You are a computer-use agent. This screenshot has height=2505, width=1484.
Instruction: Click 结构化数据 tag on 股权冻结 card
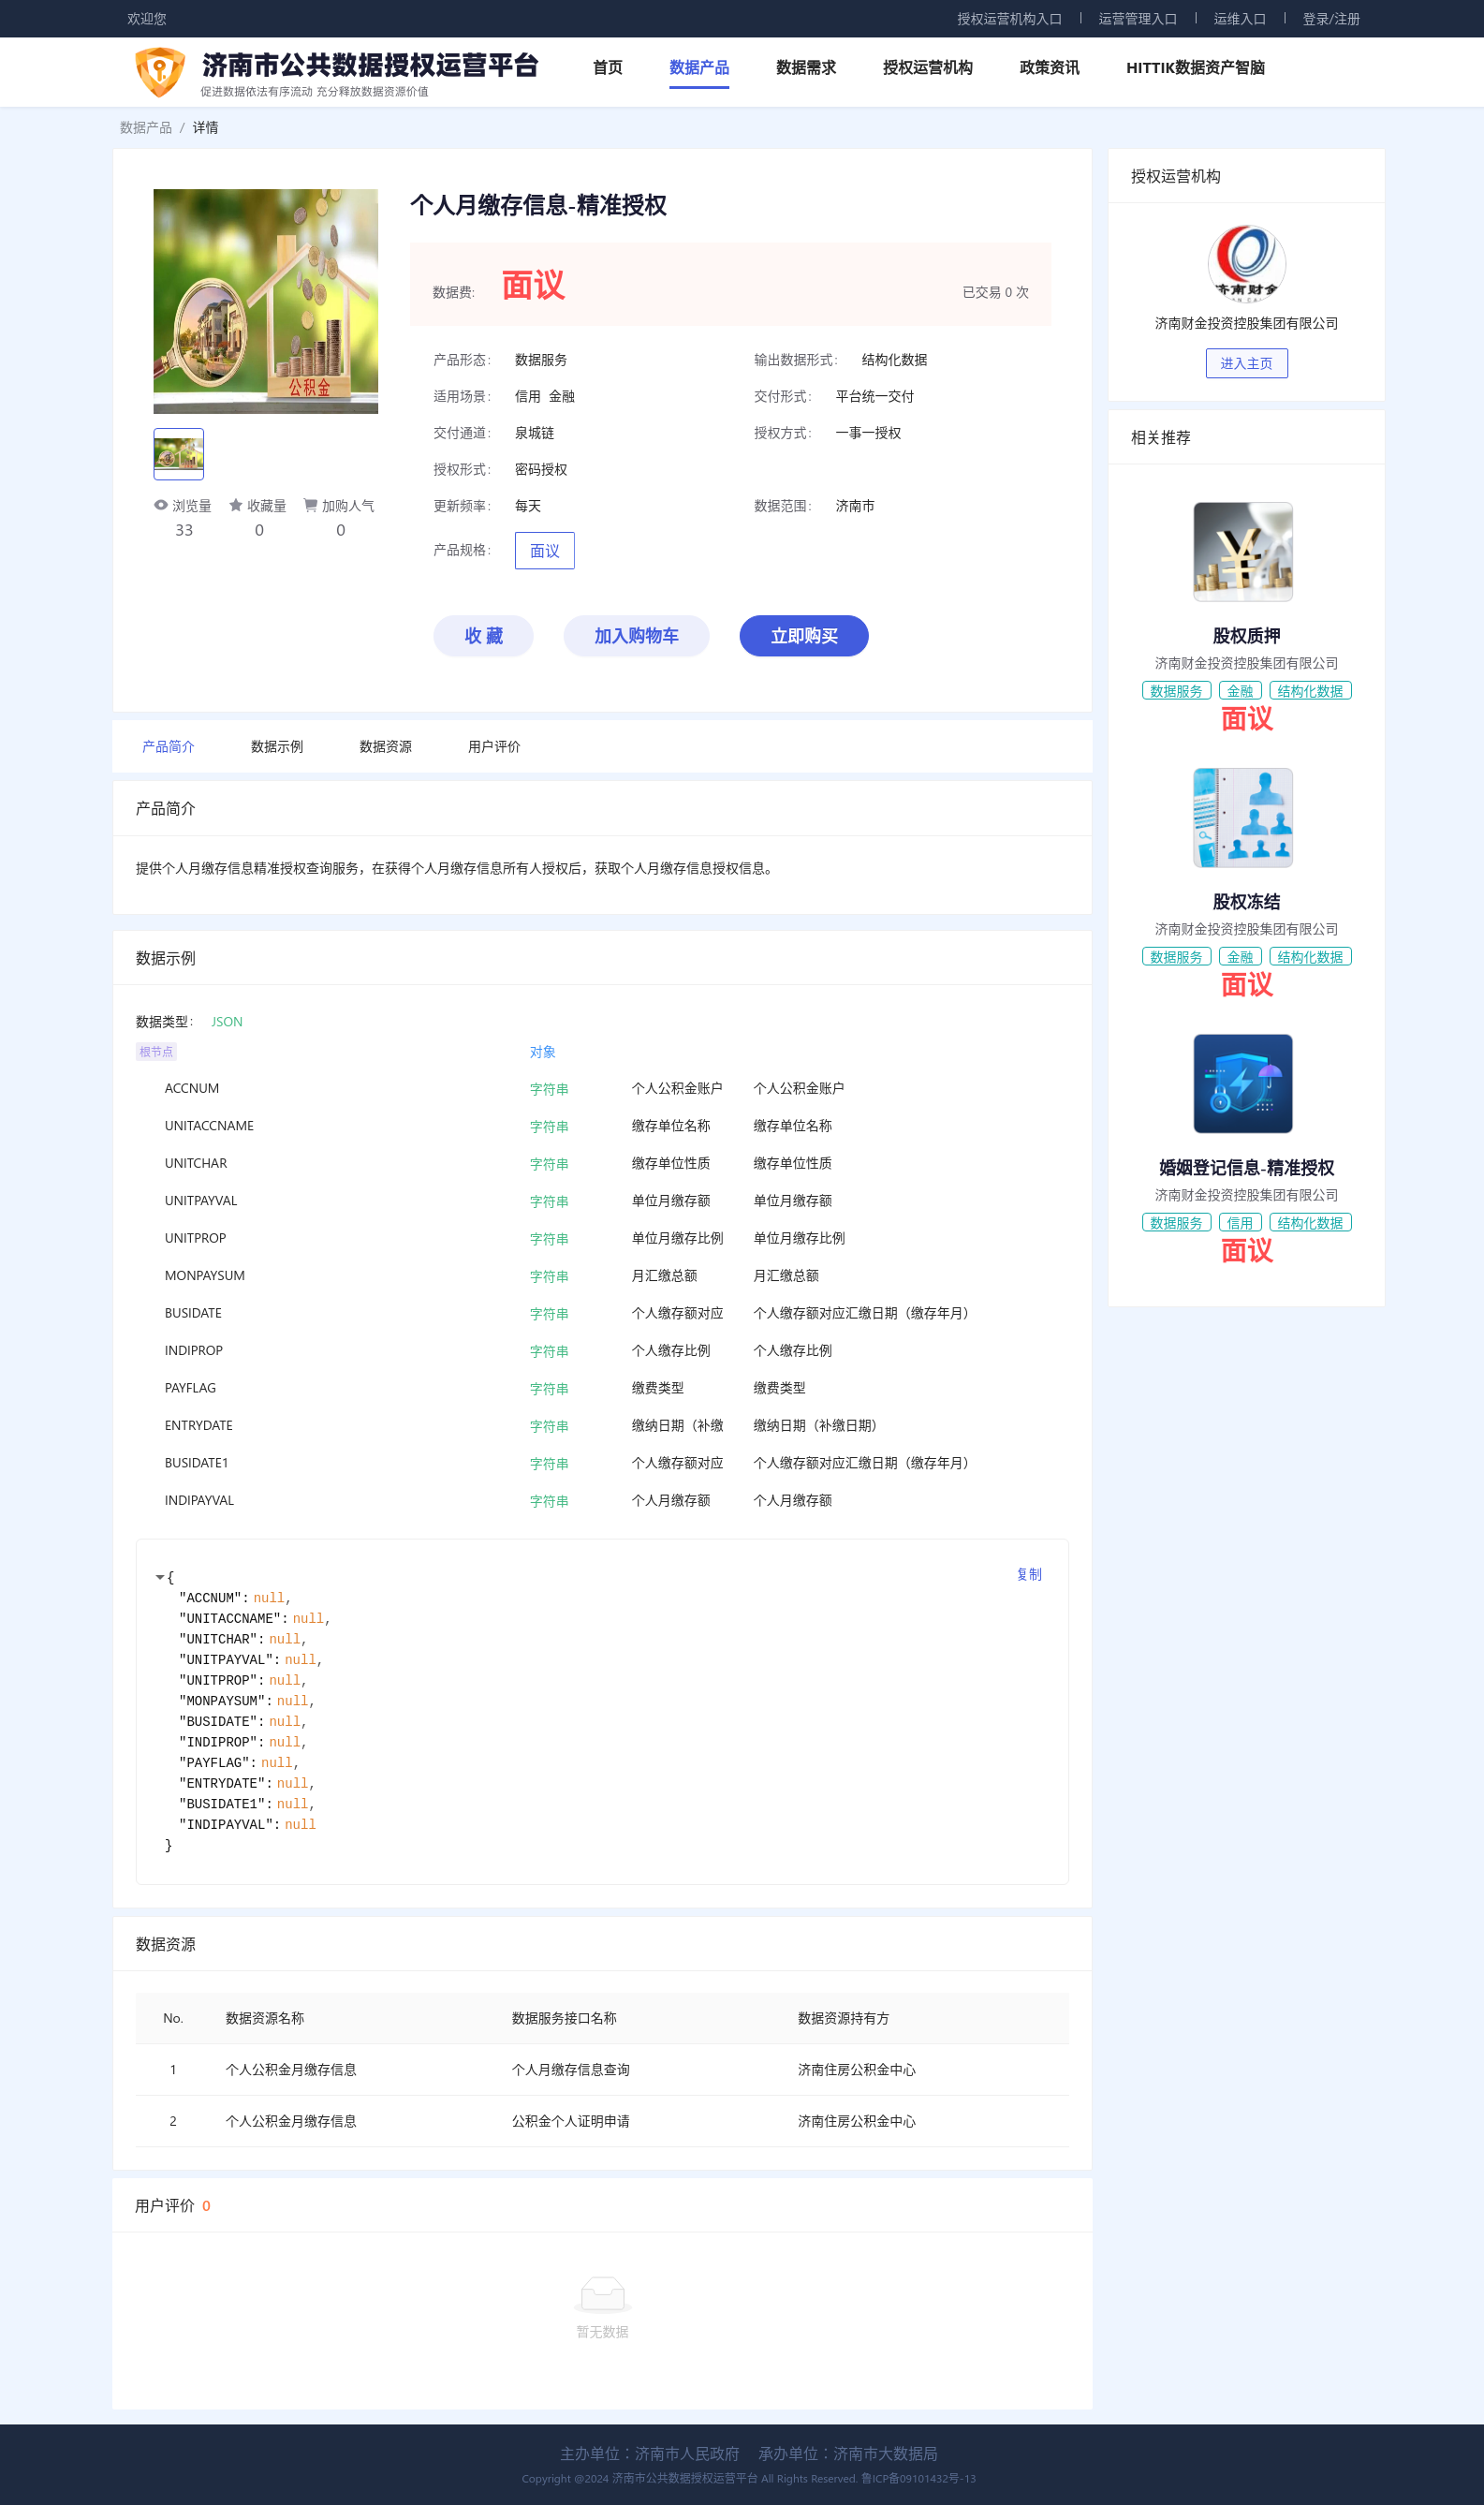coord(1310,957)
